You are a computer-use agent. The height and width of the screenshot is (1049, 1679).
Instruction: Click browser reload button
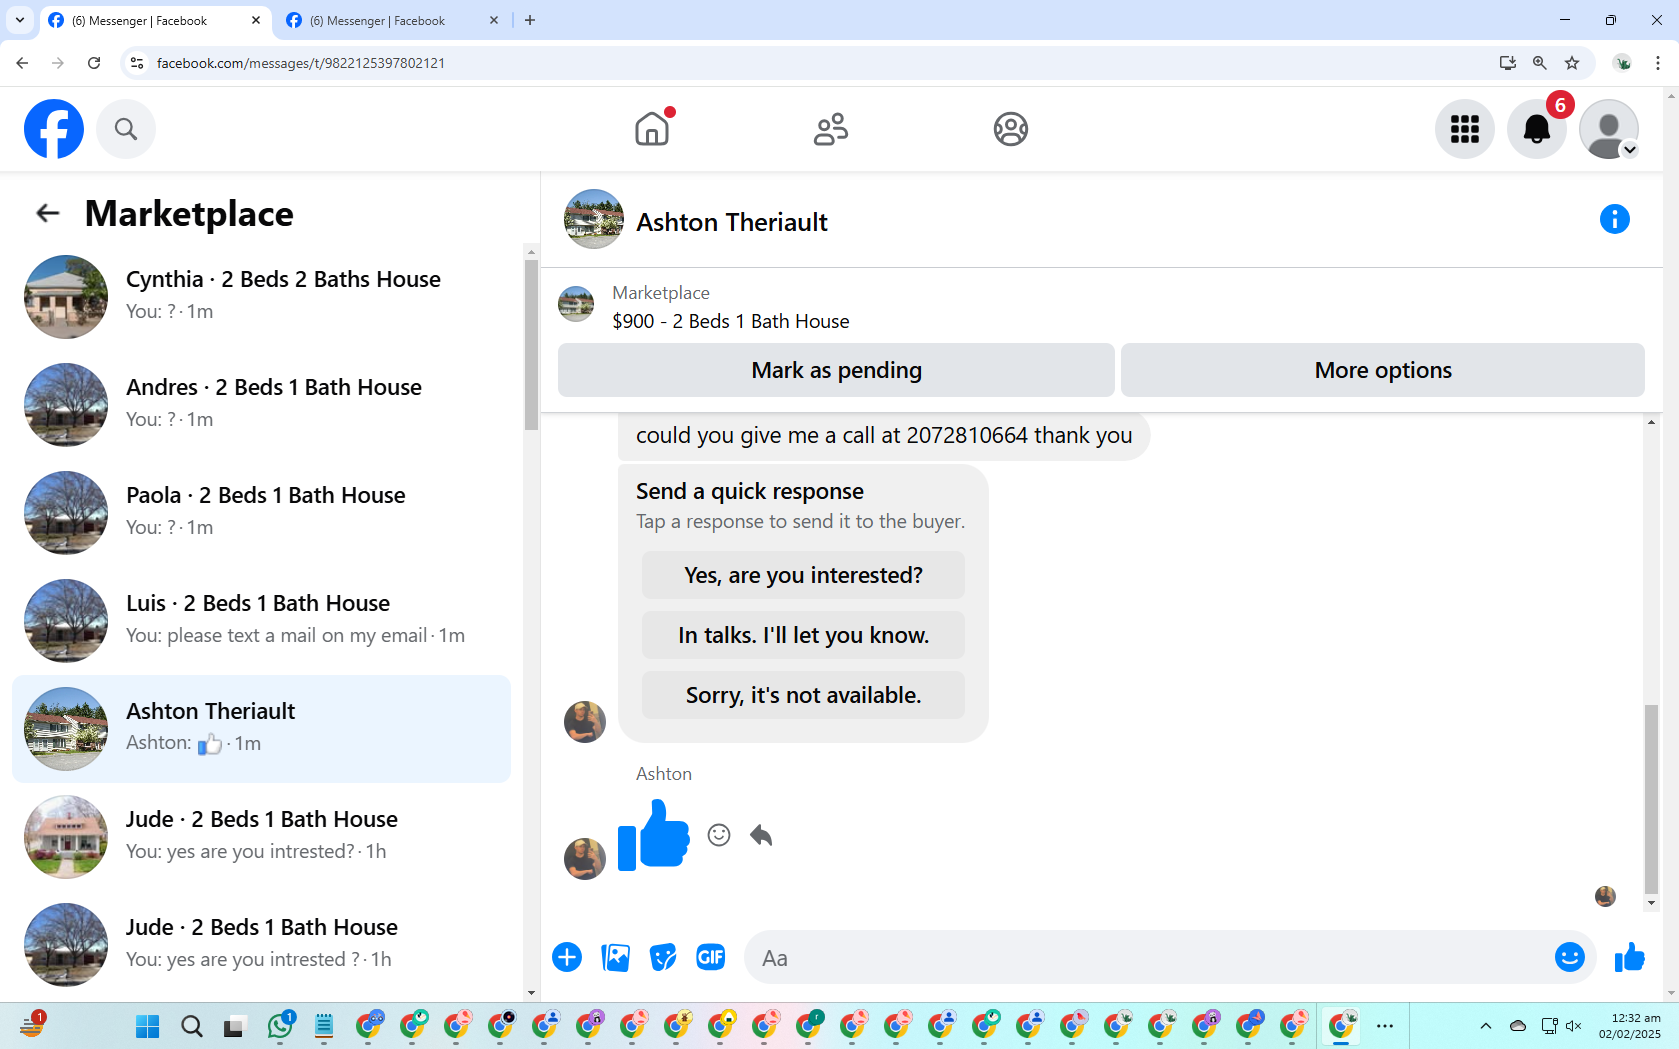[x=94, y=63]
